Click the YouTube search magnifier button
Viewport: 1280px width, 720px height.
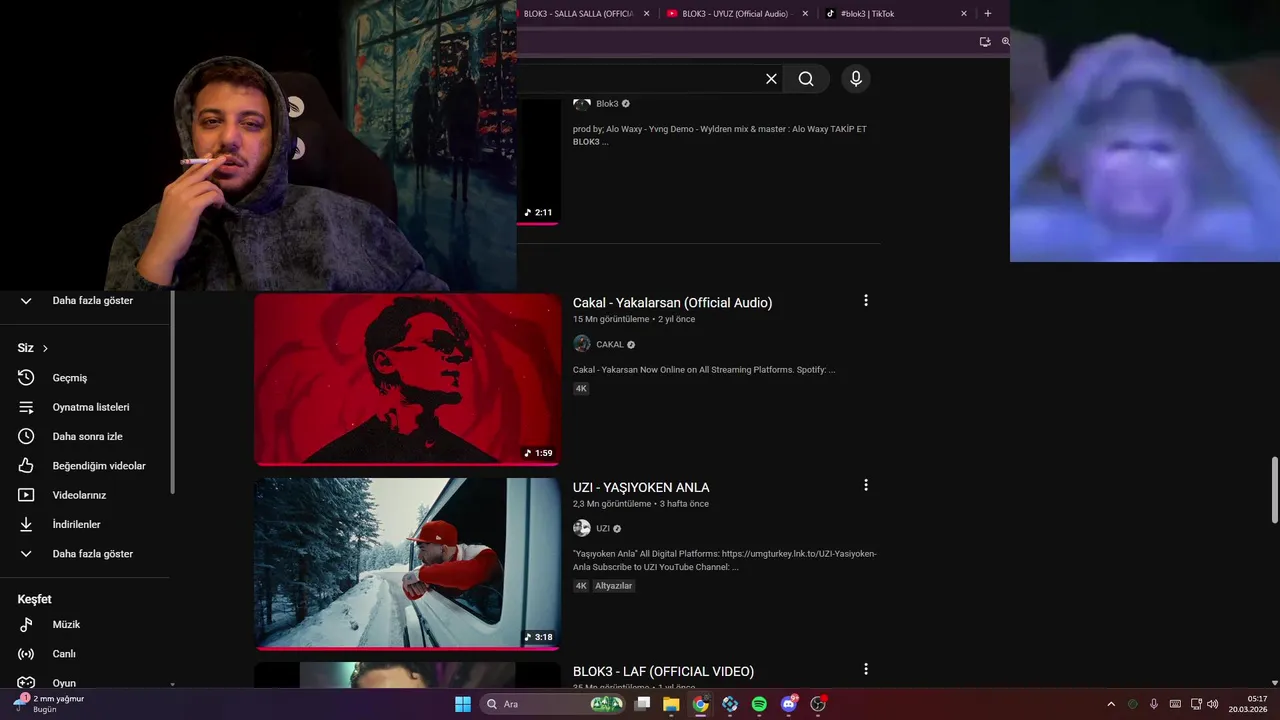(x=806, y=79)
